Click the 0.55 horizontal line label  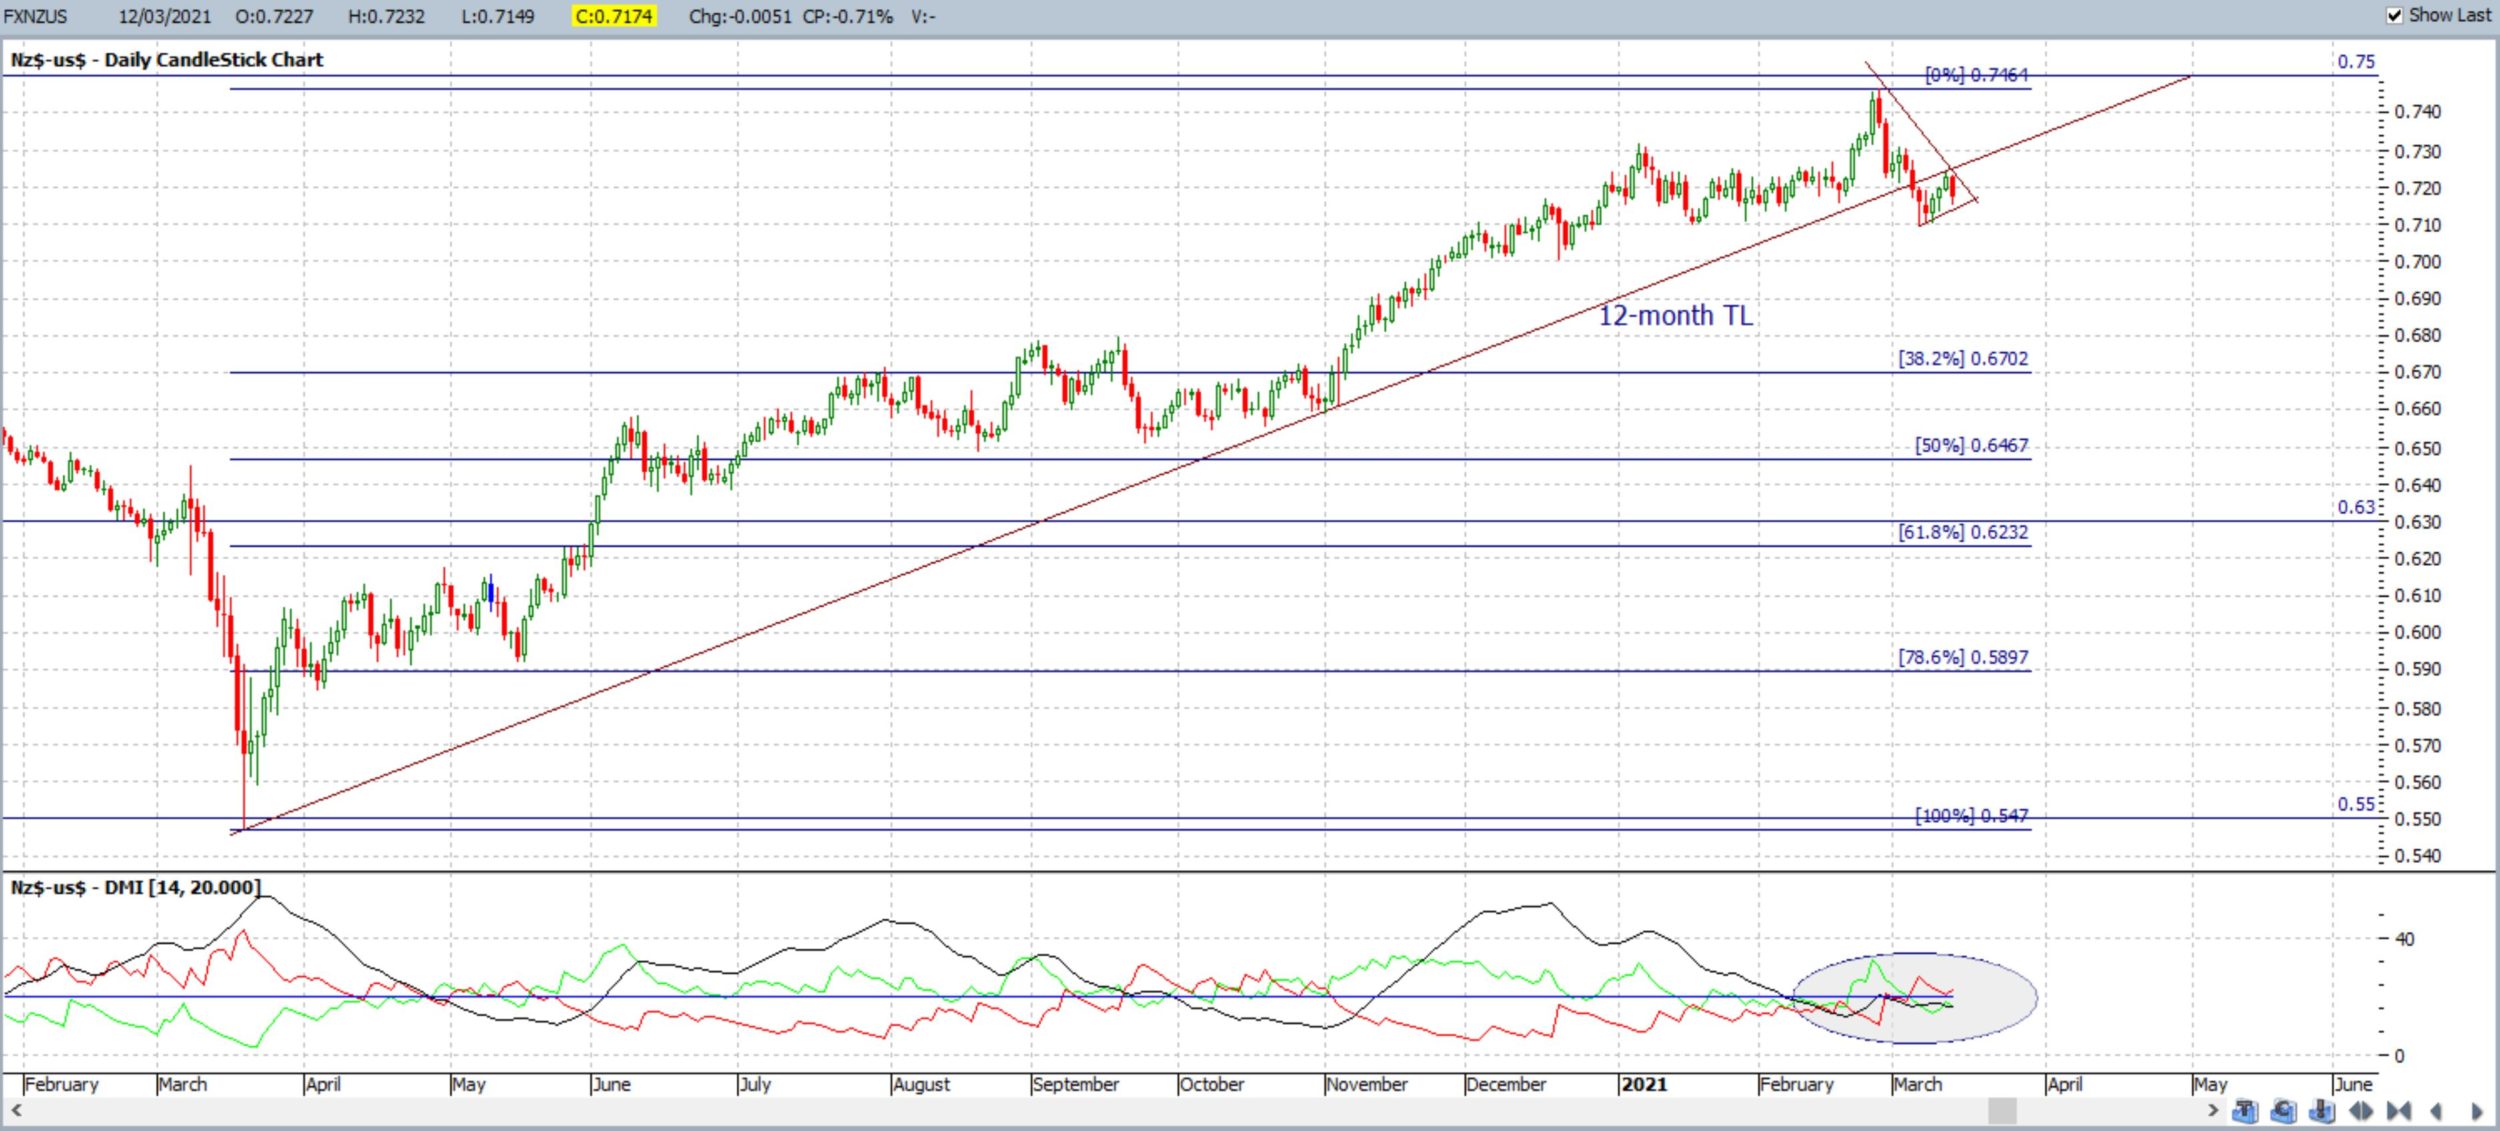[2356, 804]
